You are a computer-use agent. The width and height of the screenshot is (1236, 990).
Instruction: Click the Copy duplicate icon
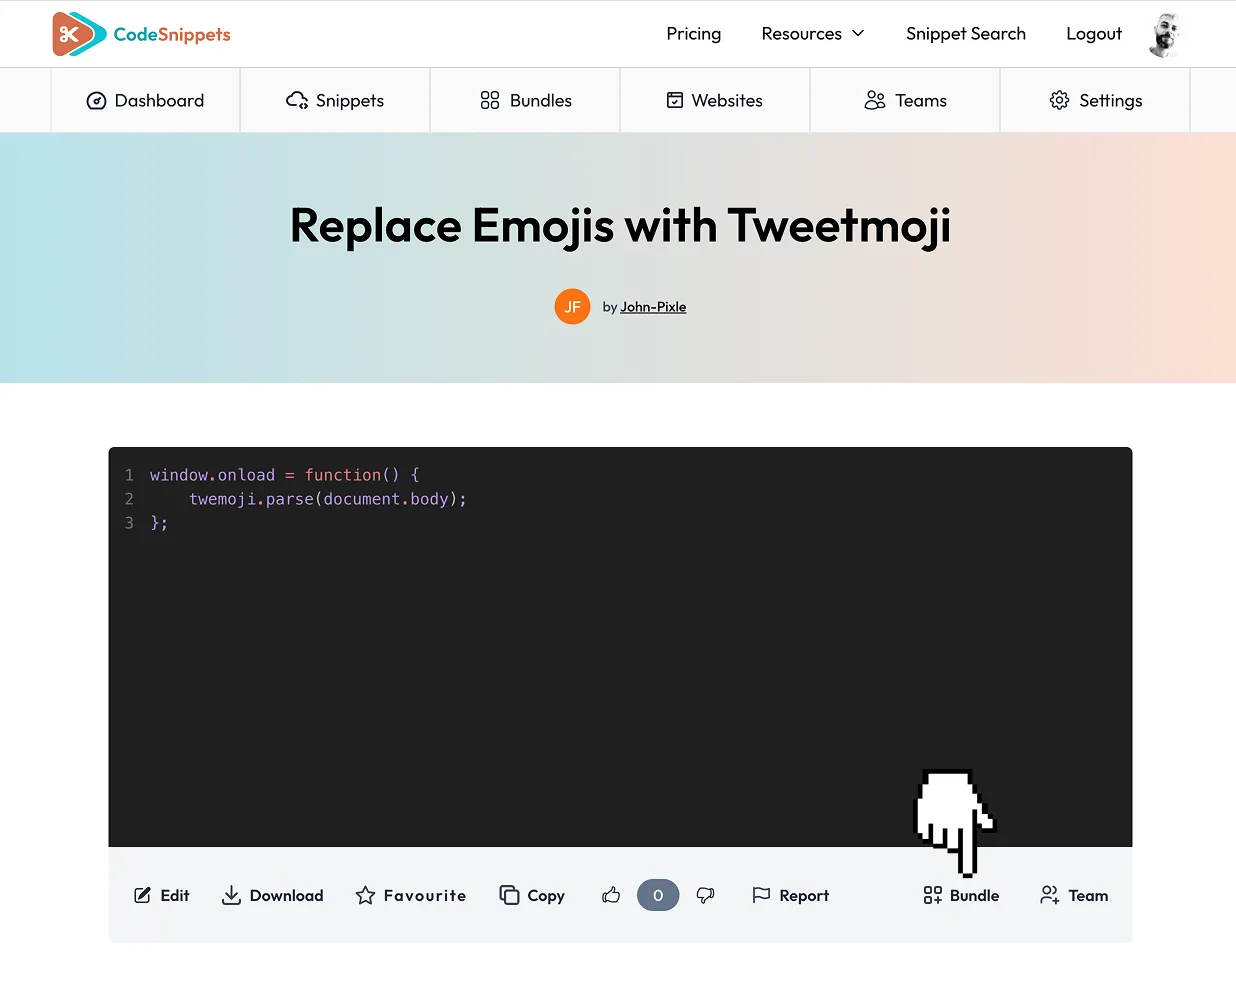tap(509, 895)
